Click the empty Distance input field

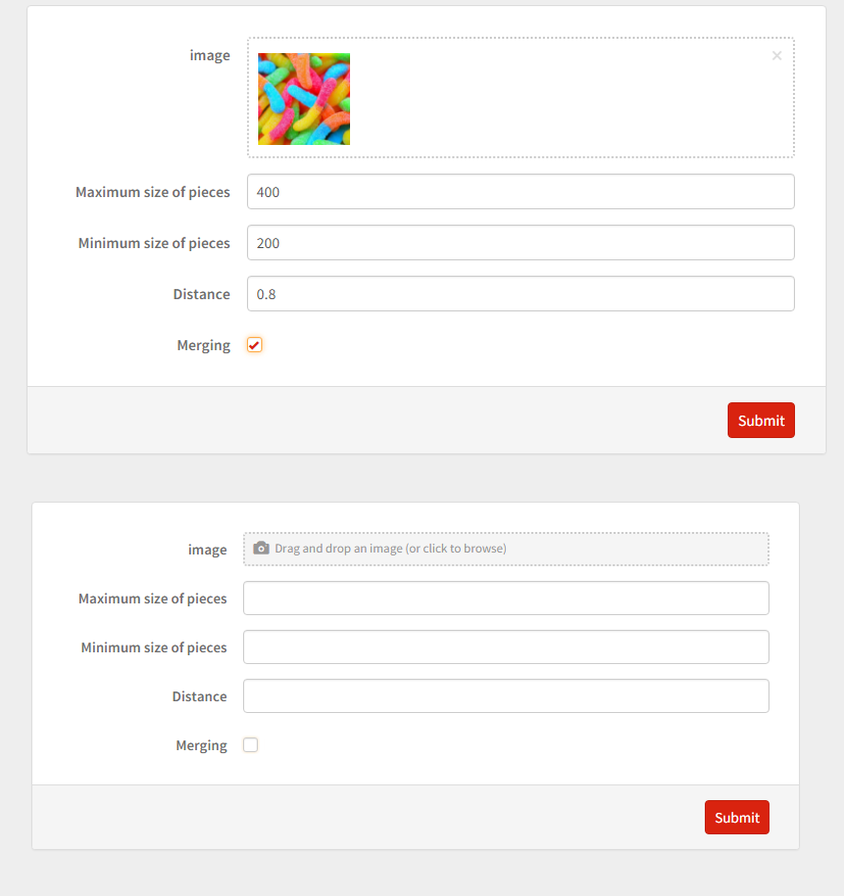pos(506,696)
